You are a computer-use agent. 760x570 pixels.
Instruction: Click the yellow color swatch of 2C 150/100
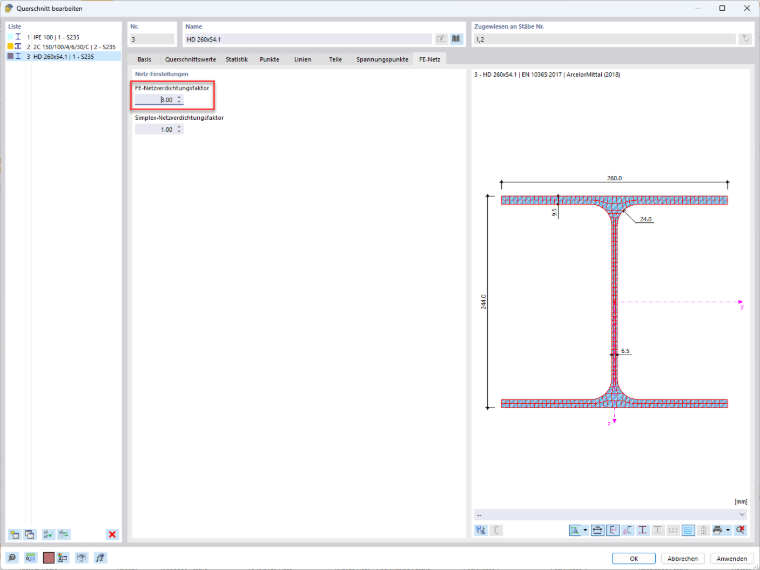tap(10, 47)
